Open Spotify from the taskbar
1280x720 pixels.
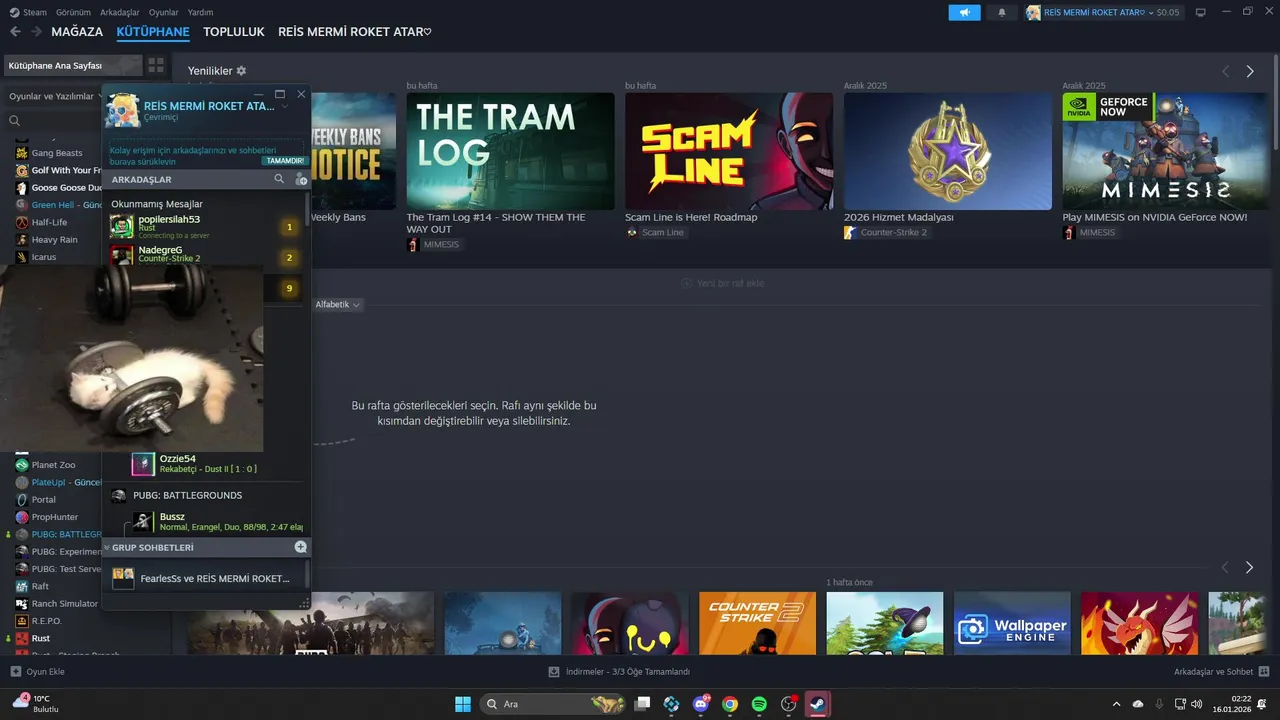(x=759, y=704)
